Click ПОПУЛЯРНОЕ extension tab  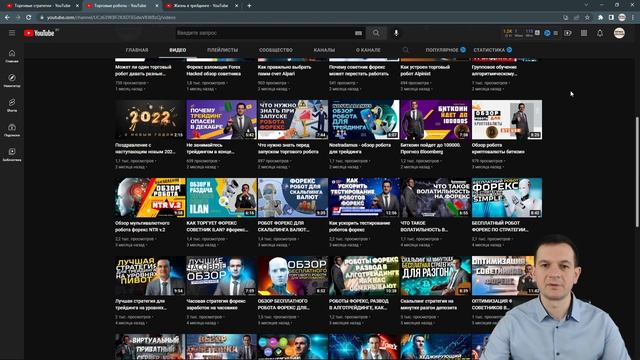click(445, 50)
